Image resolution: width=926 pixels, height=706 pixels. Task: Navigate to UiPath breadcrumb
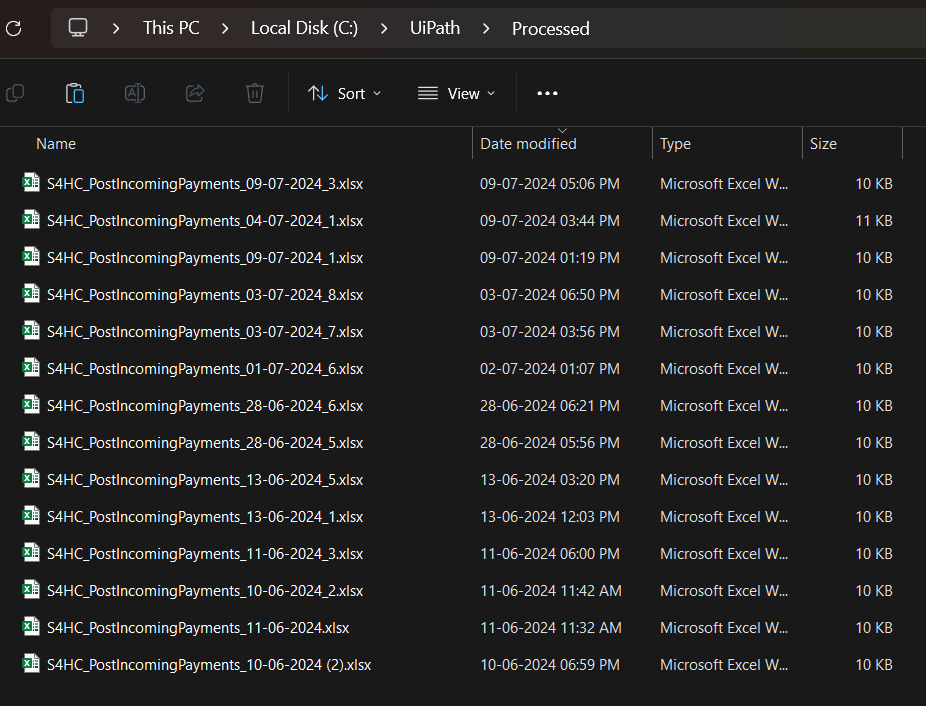coord(435,28)
